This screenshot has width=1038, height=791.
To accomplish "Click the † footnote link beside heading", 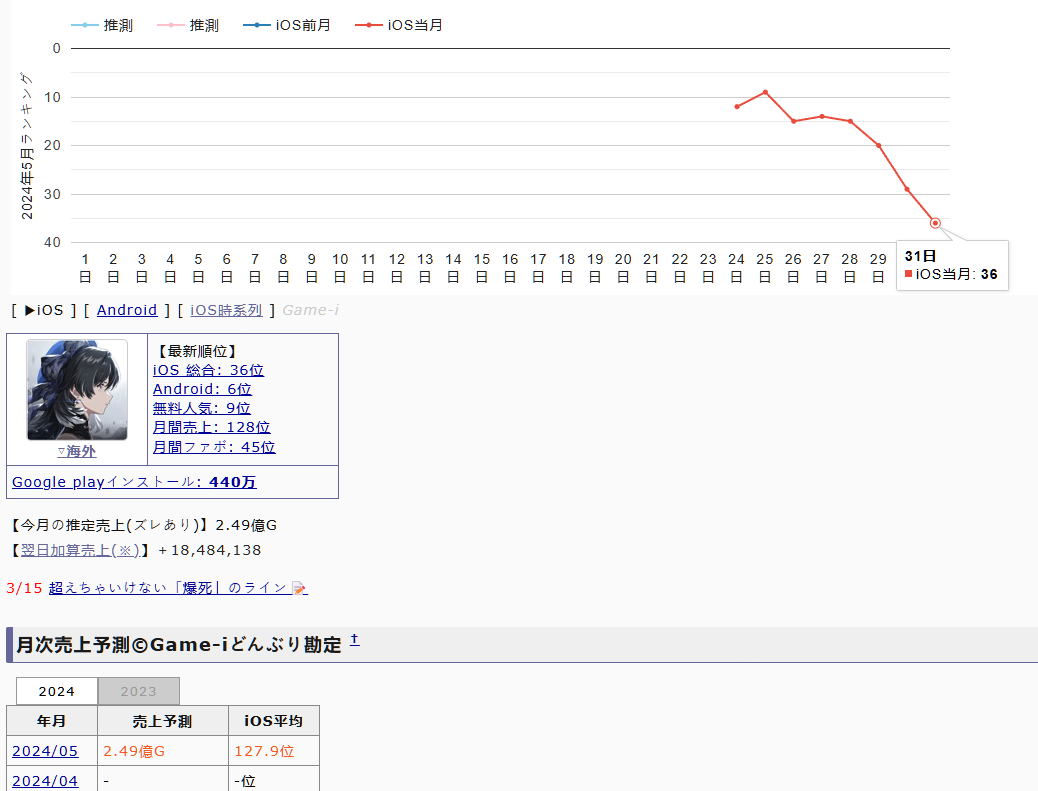I will coord(354,639).
